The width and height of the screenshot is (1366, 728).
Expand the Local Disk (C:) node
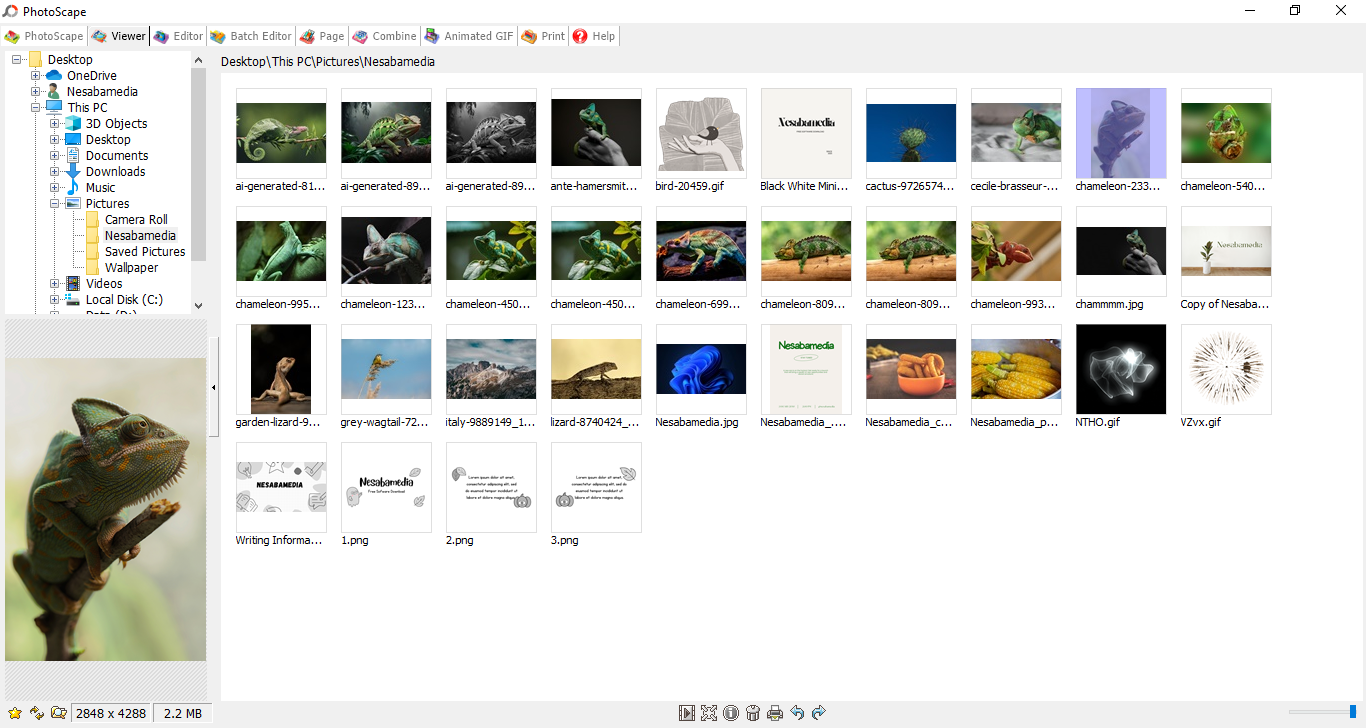(x=55, y=300)
